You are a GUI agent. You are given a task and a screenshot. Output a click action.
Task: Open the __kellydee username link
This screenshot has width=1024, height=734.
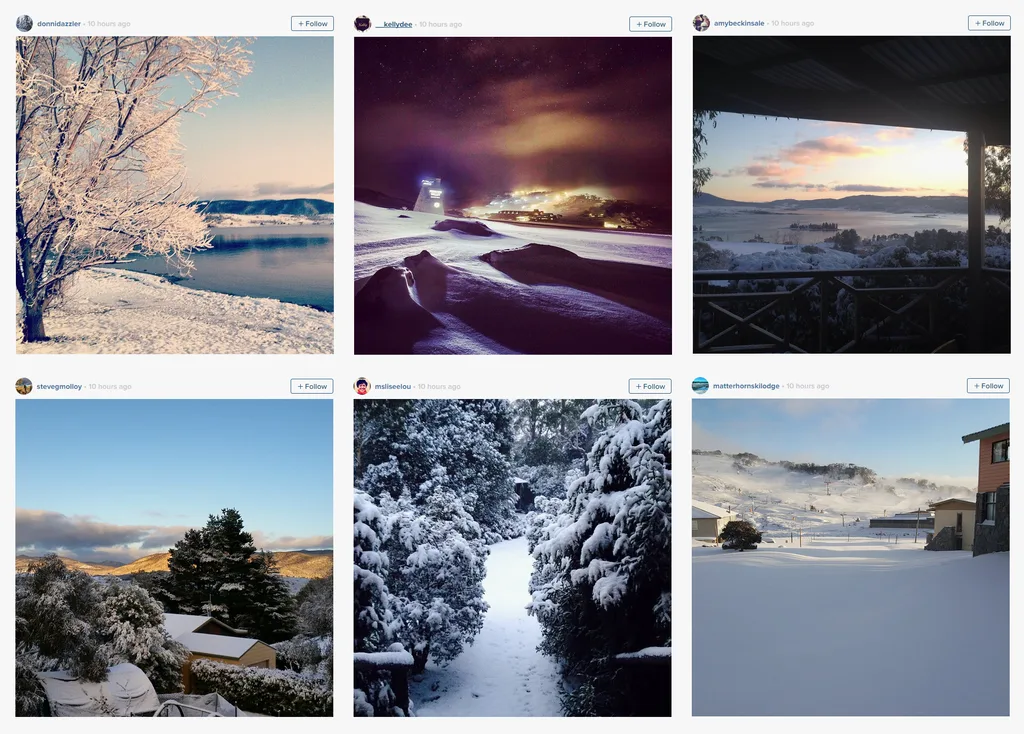(394, 24)
